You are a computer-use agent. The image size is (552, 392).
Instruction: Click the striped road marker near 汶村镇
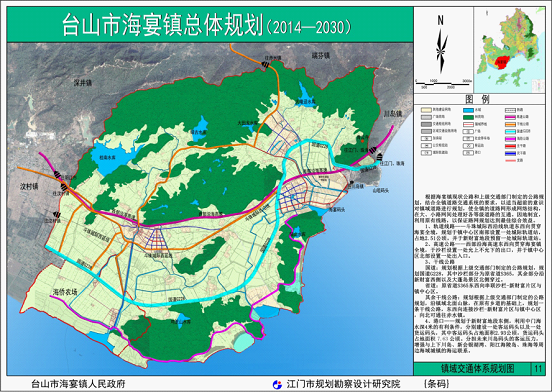click(x=64, y=186)
